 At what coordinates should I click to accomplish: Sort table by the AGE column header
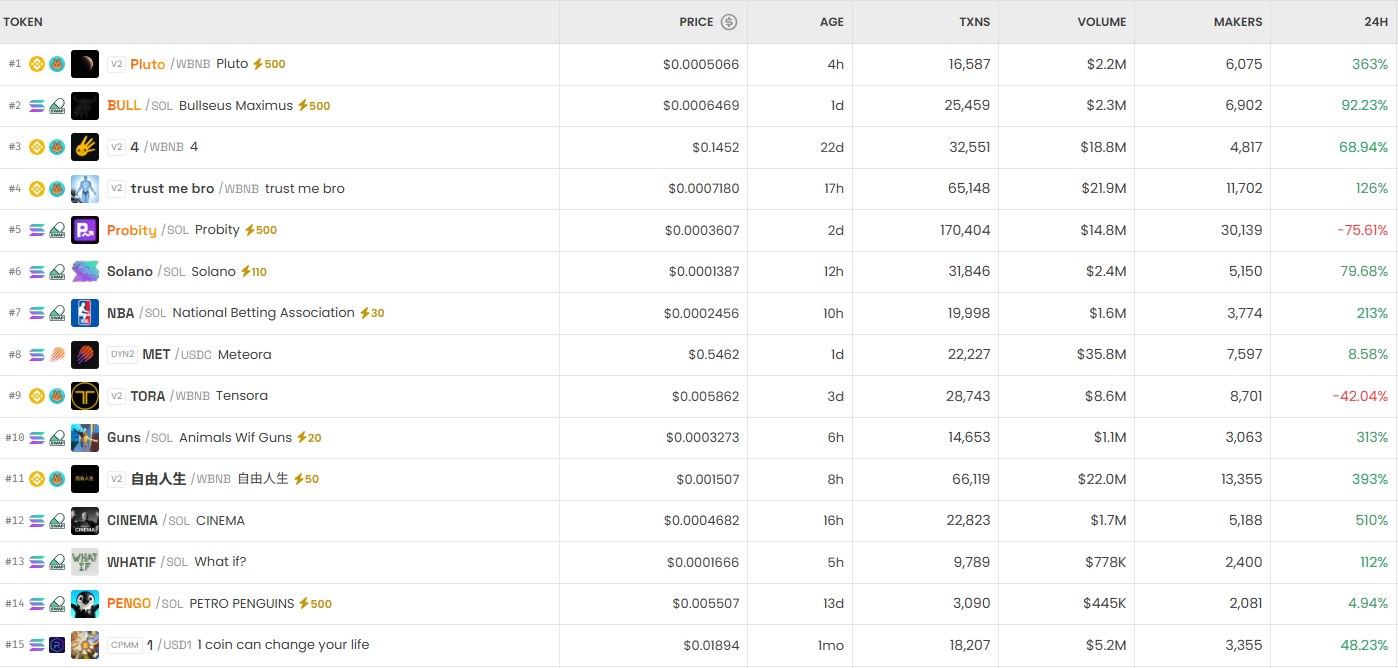pyautogui.click(x=831, y=22)
